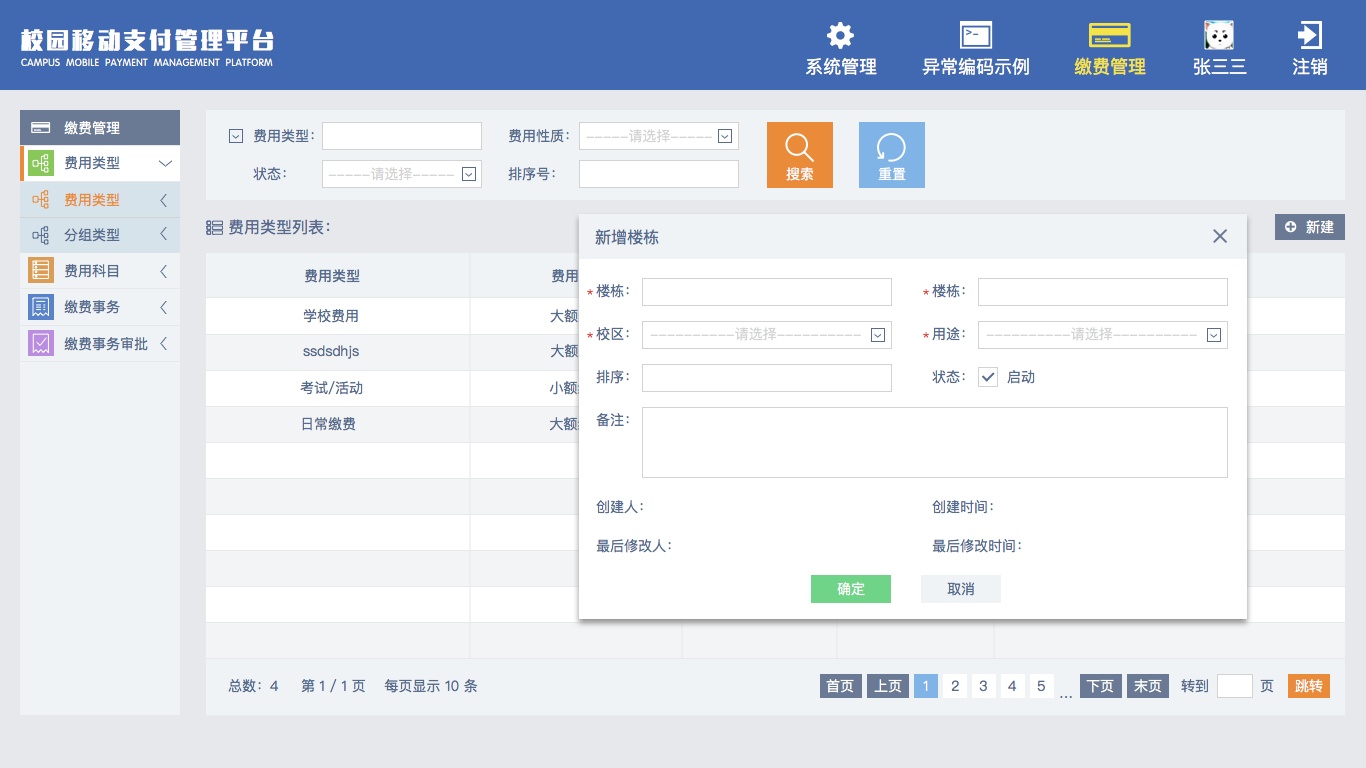The image size is (1366, 768).
Task: Expand the 缴费事务 sidebar menu
Action: tap(100, 307)
